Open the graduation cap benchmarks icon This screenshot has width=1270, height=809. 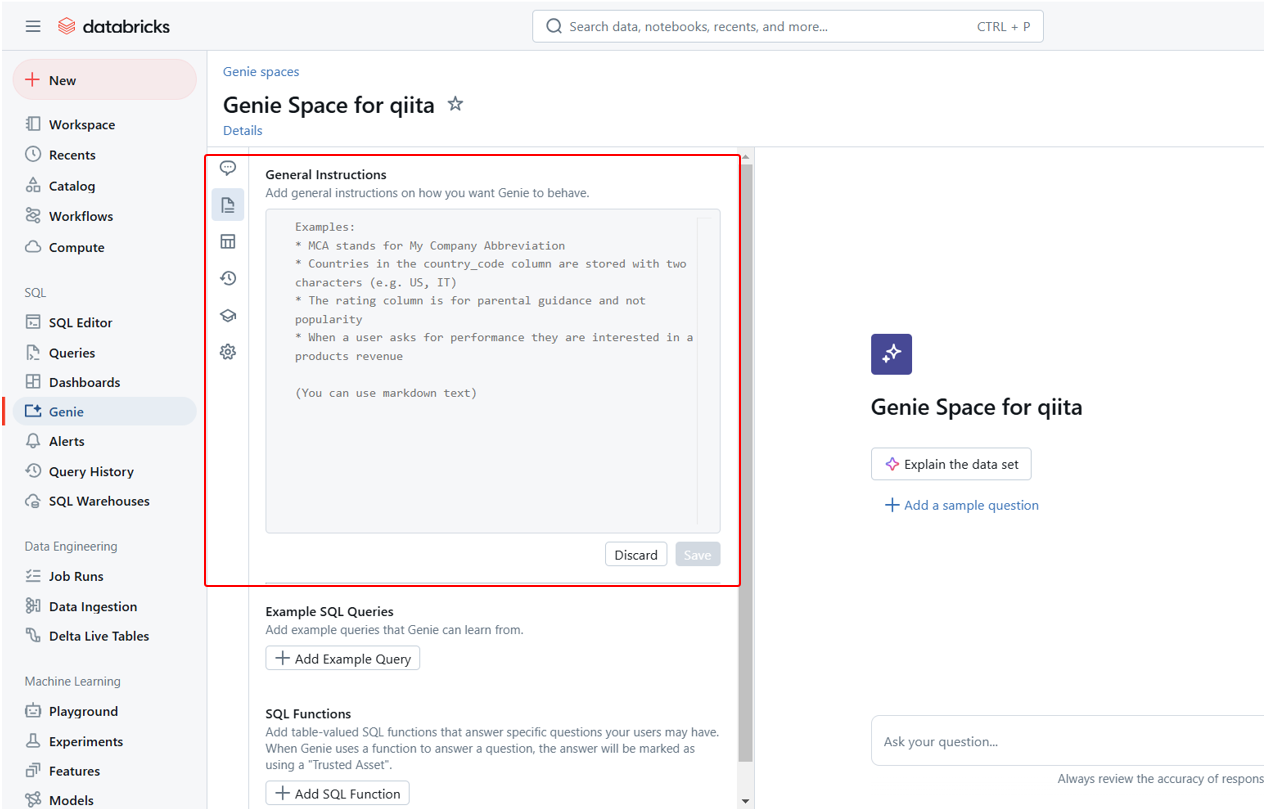[228, 316]
